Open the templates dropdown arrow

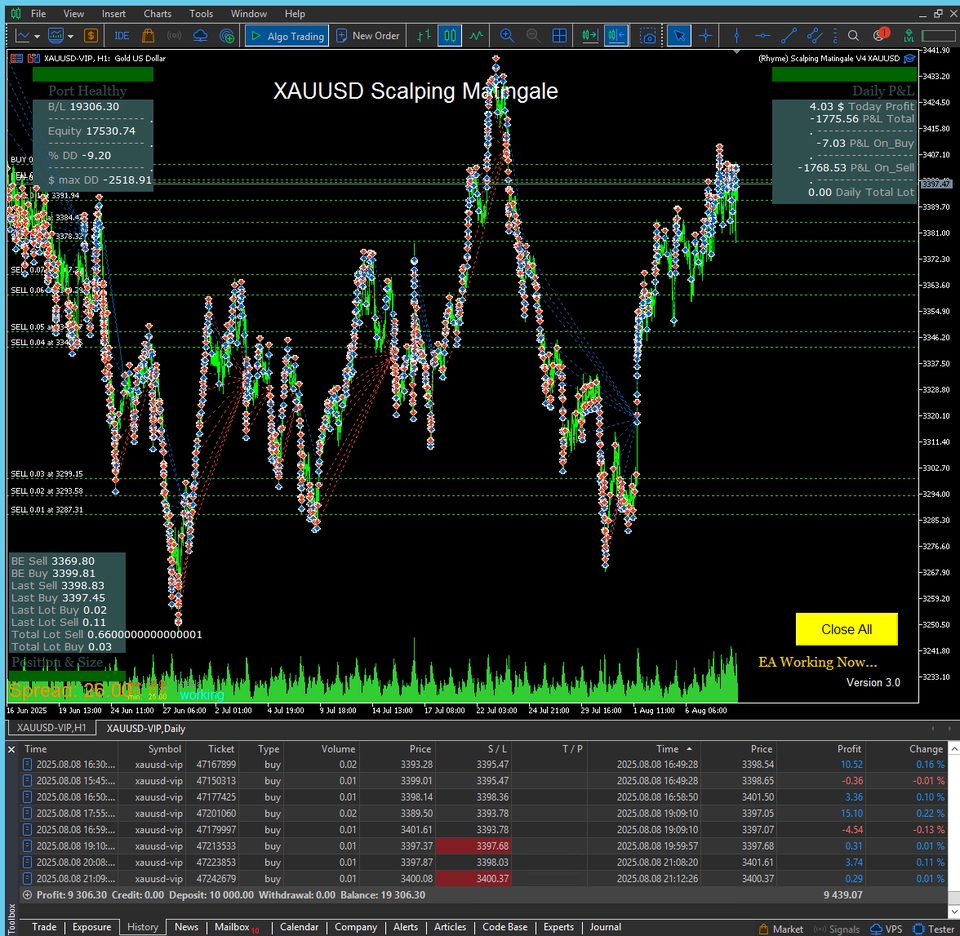click(71, 36)
